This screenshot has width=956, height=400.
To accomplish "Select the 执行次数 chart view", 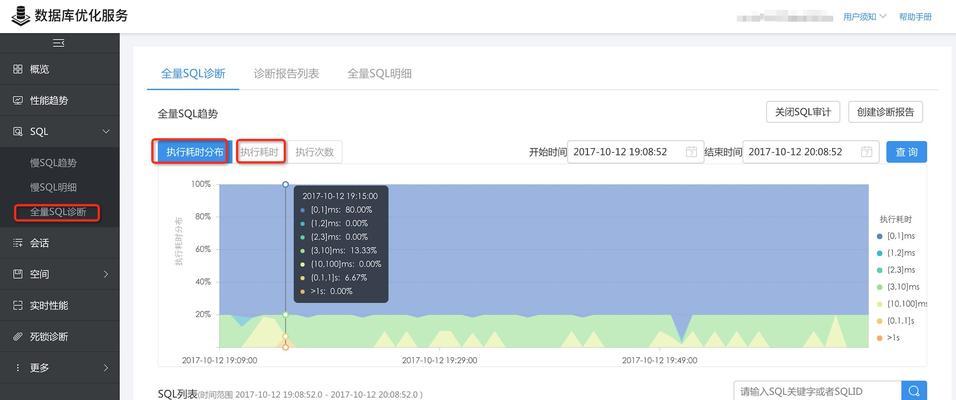I will point(315,152).
